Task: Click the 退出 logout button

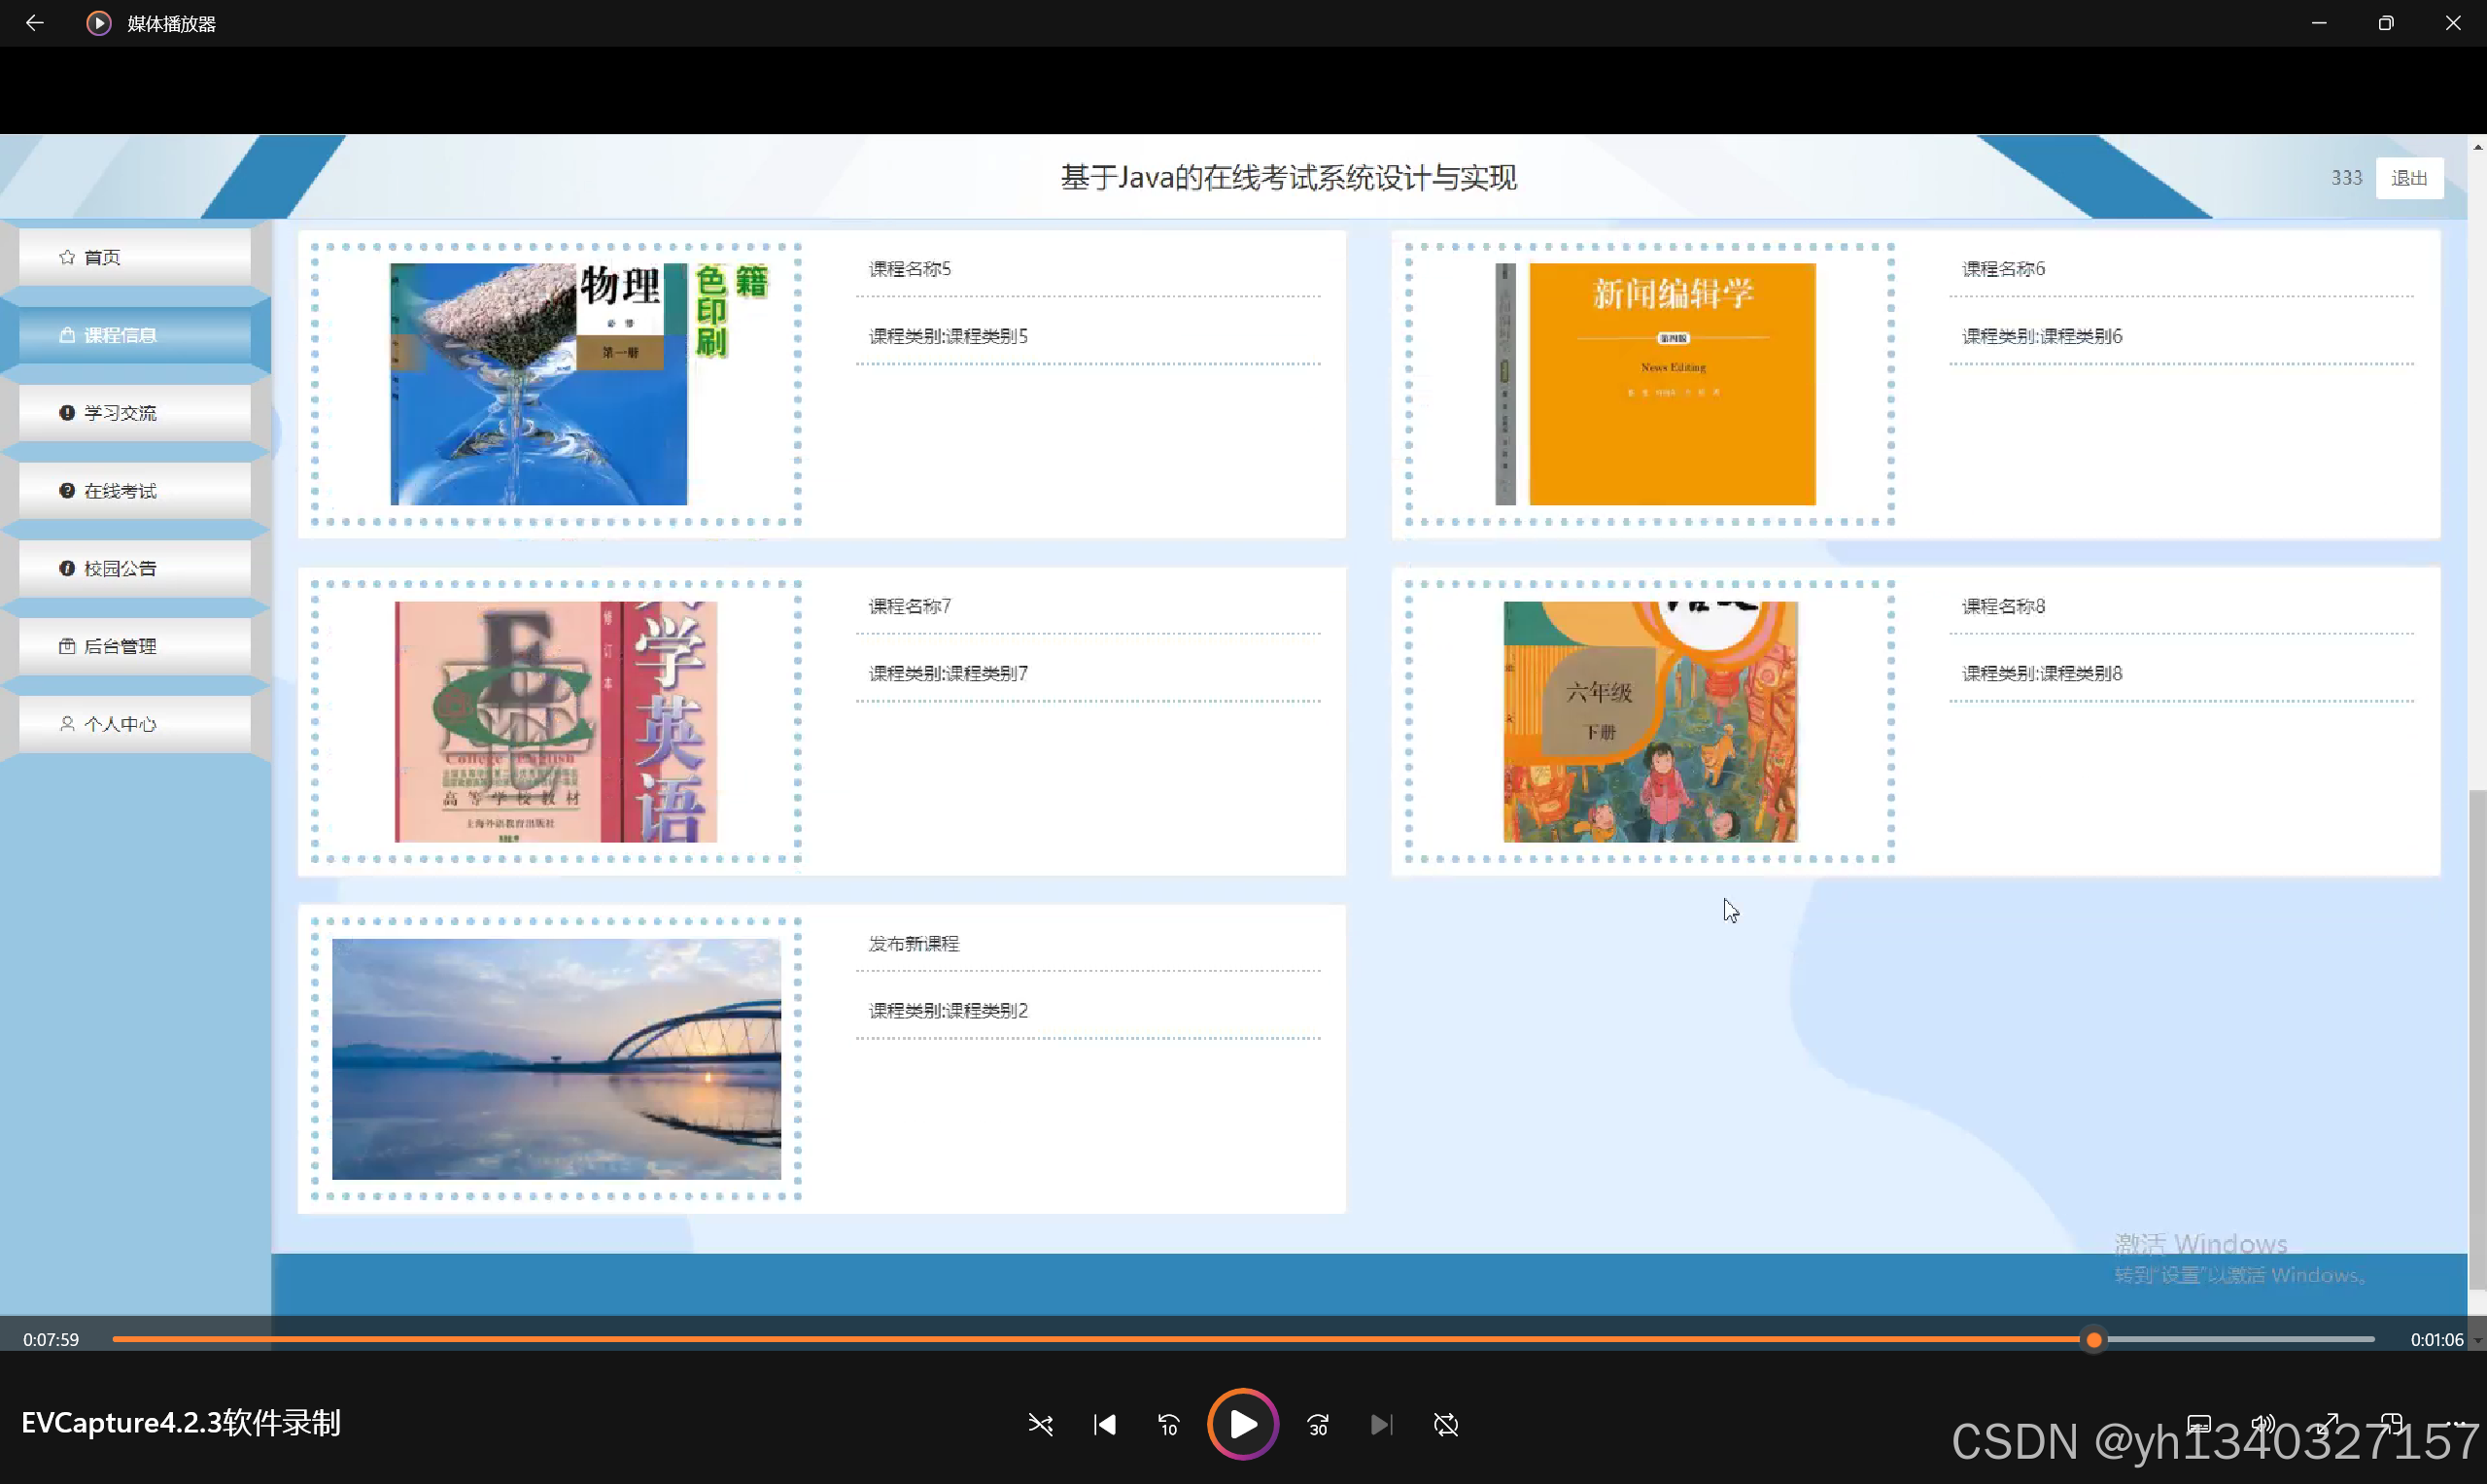Action: (x=2409, y=178)
